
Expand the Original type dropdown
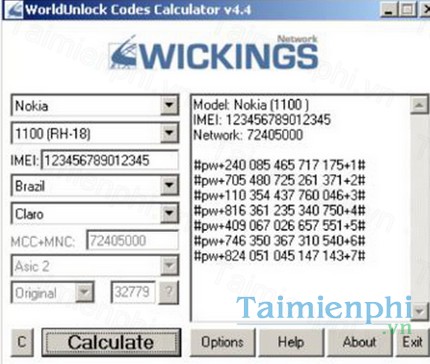click(84, 293)
